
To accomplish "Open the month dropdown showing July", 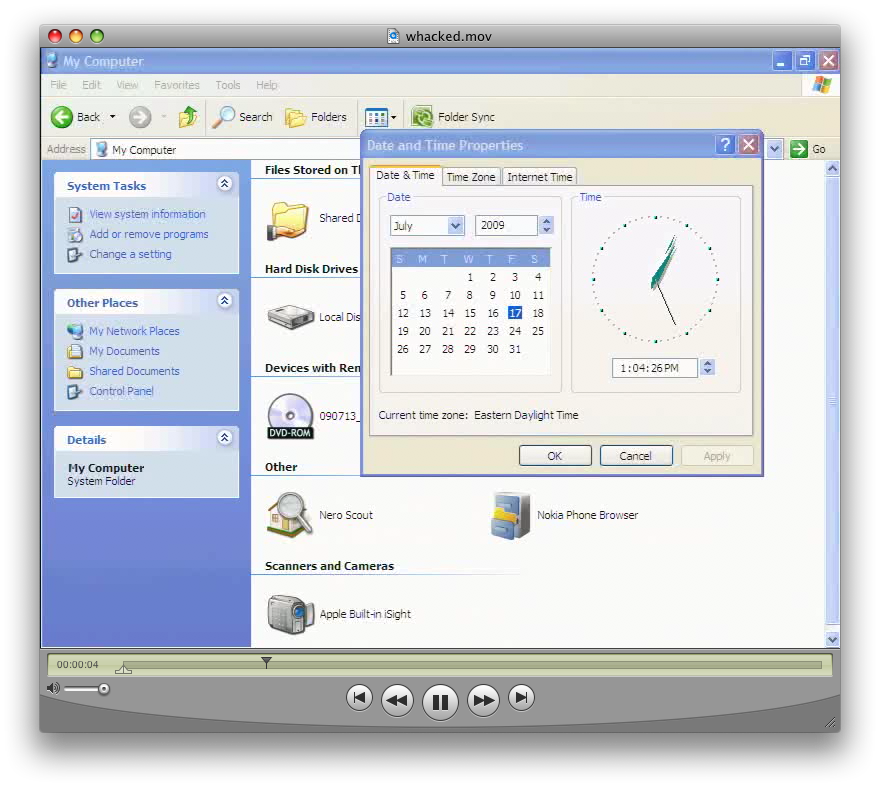I will tap(455, 226).
